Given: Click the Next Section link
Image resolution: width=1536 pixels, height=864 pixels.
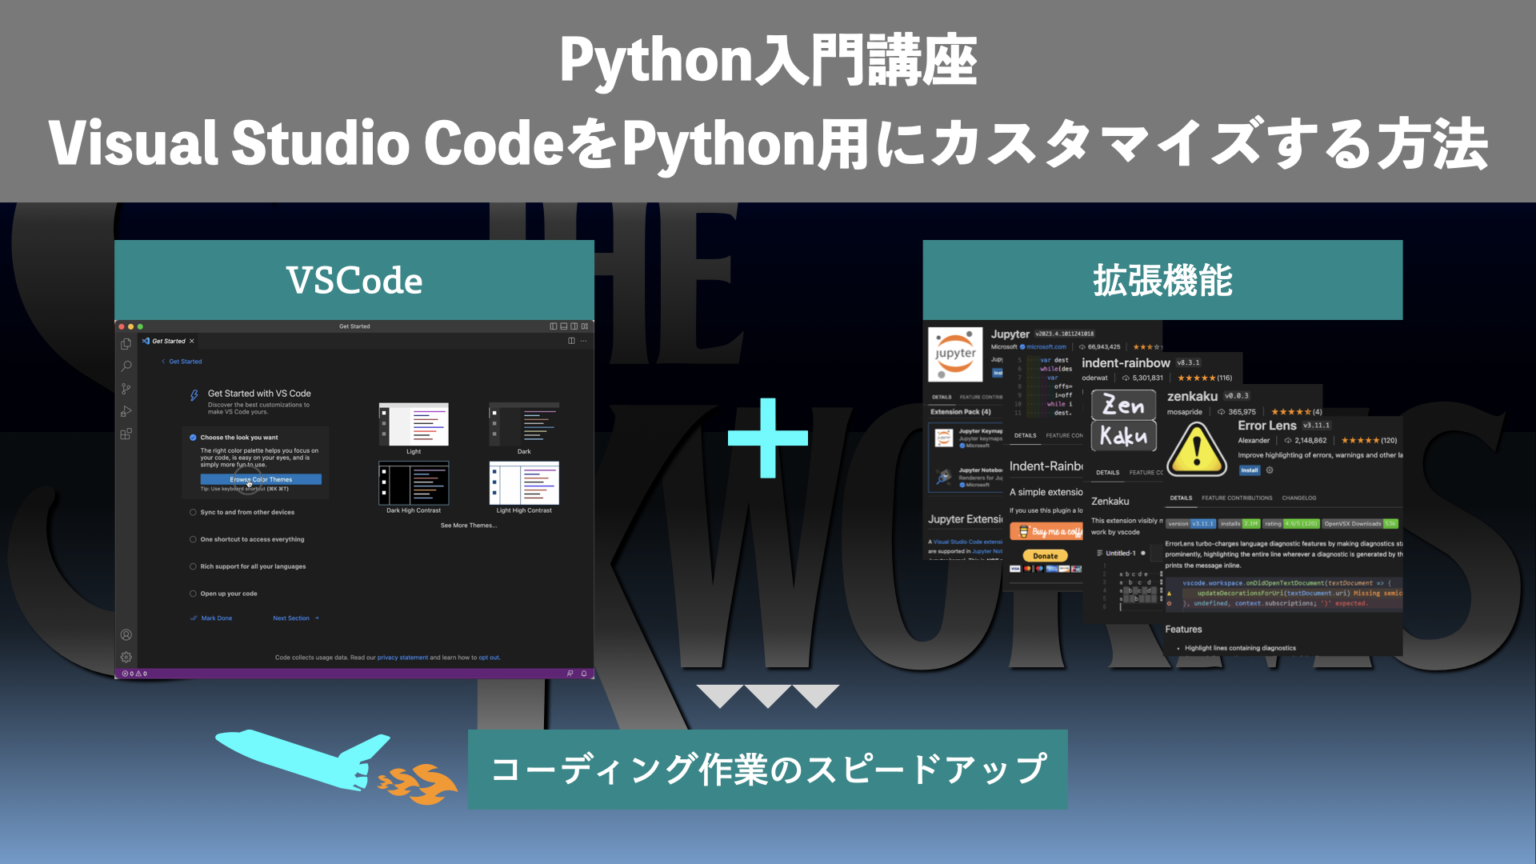Looking at the screenshot, I should (292, 618).
